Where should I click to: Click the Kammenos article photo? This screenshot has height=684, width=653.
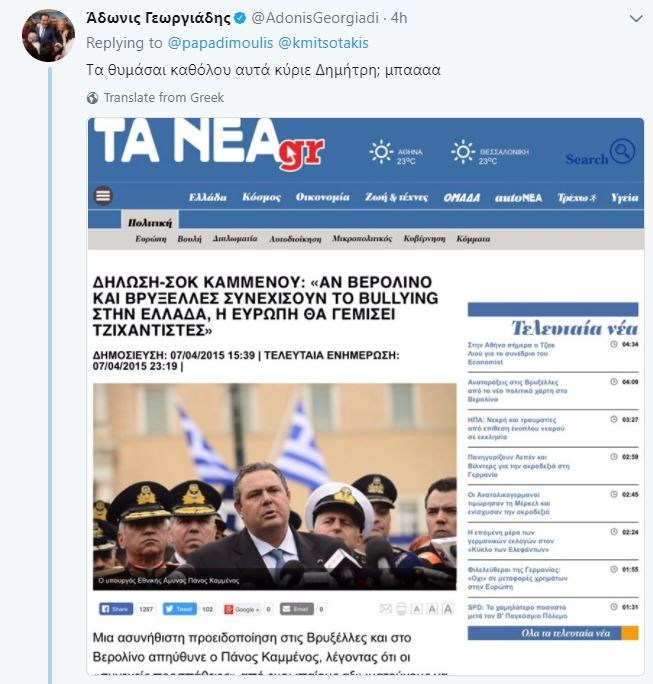click(x=274, y=486)
